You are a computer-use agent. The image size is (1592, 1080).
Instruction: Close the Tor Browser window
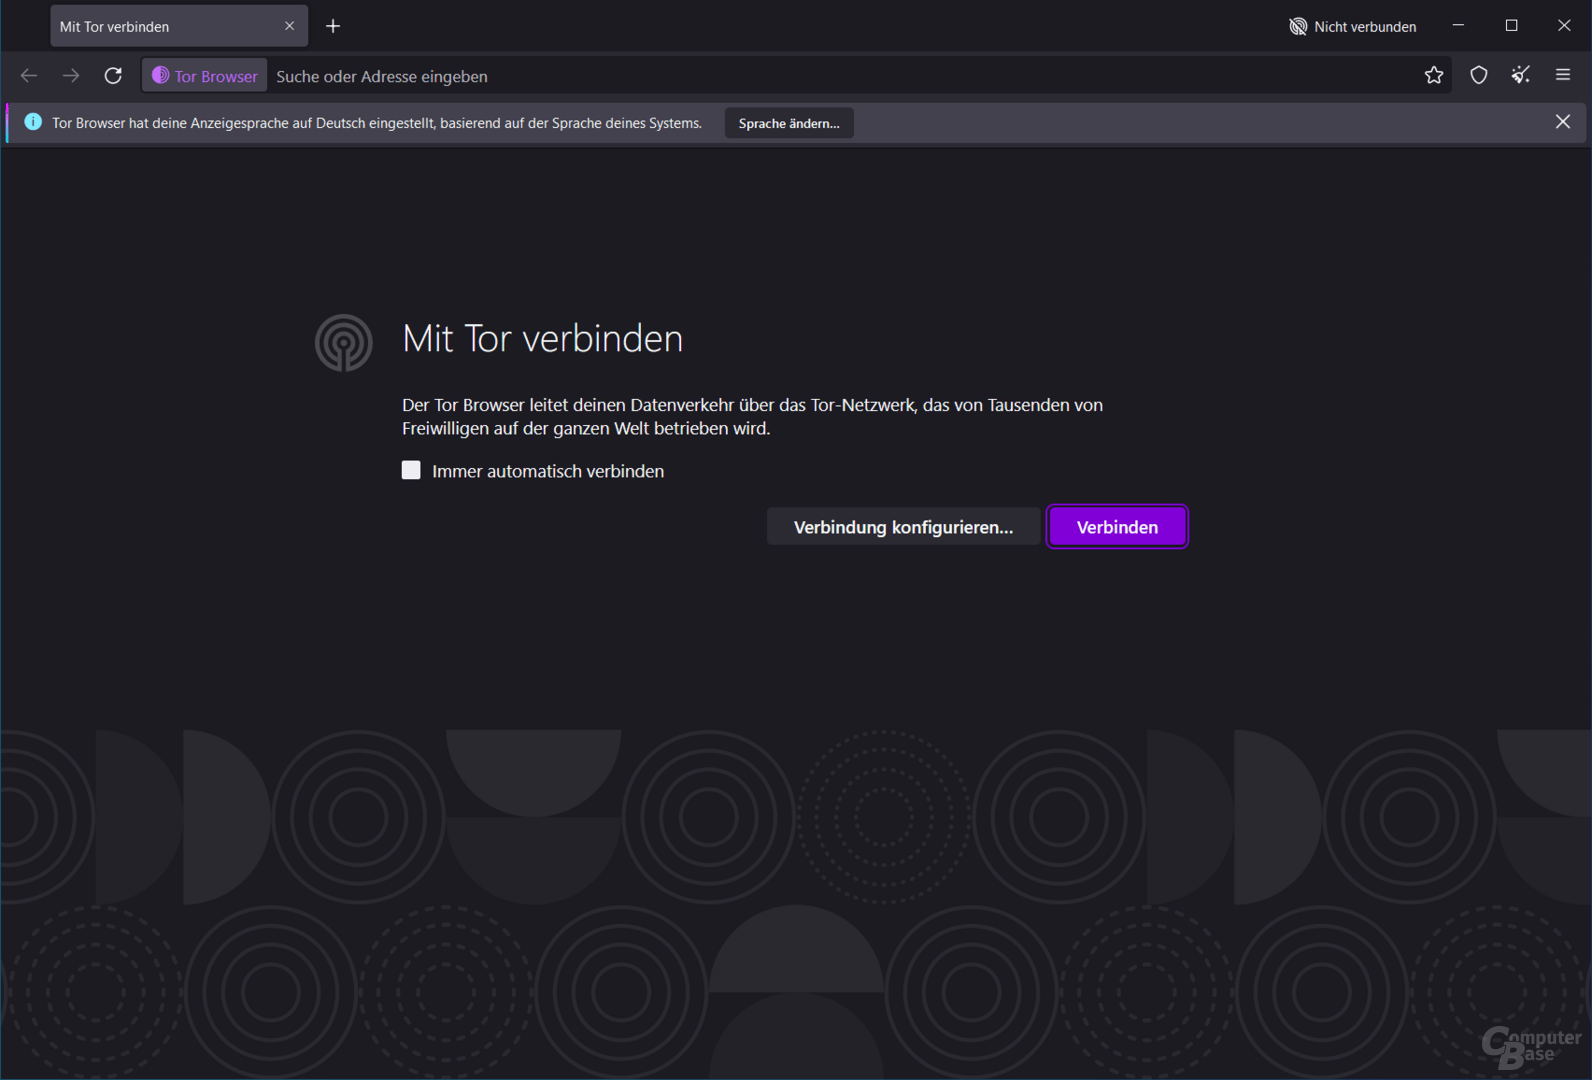click(1564, 26)
